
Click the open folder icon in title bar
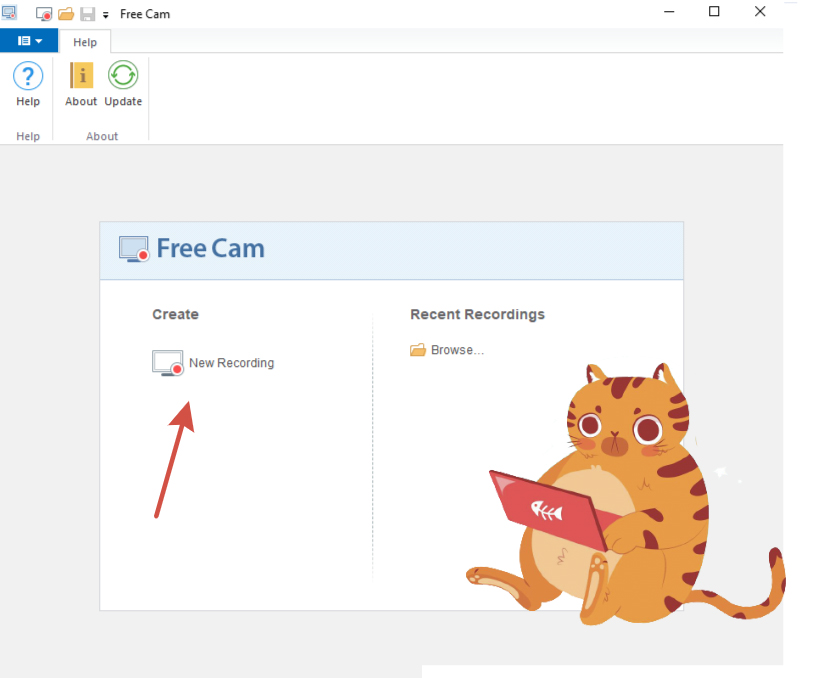[x=66, y=14]
